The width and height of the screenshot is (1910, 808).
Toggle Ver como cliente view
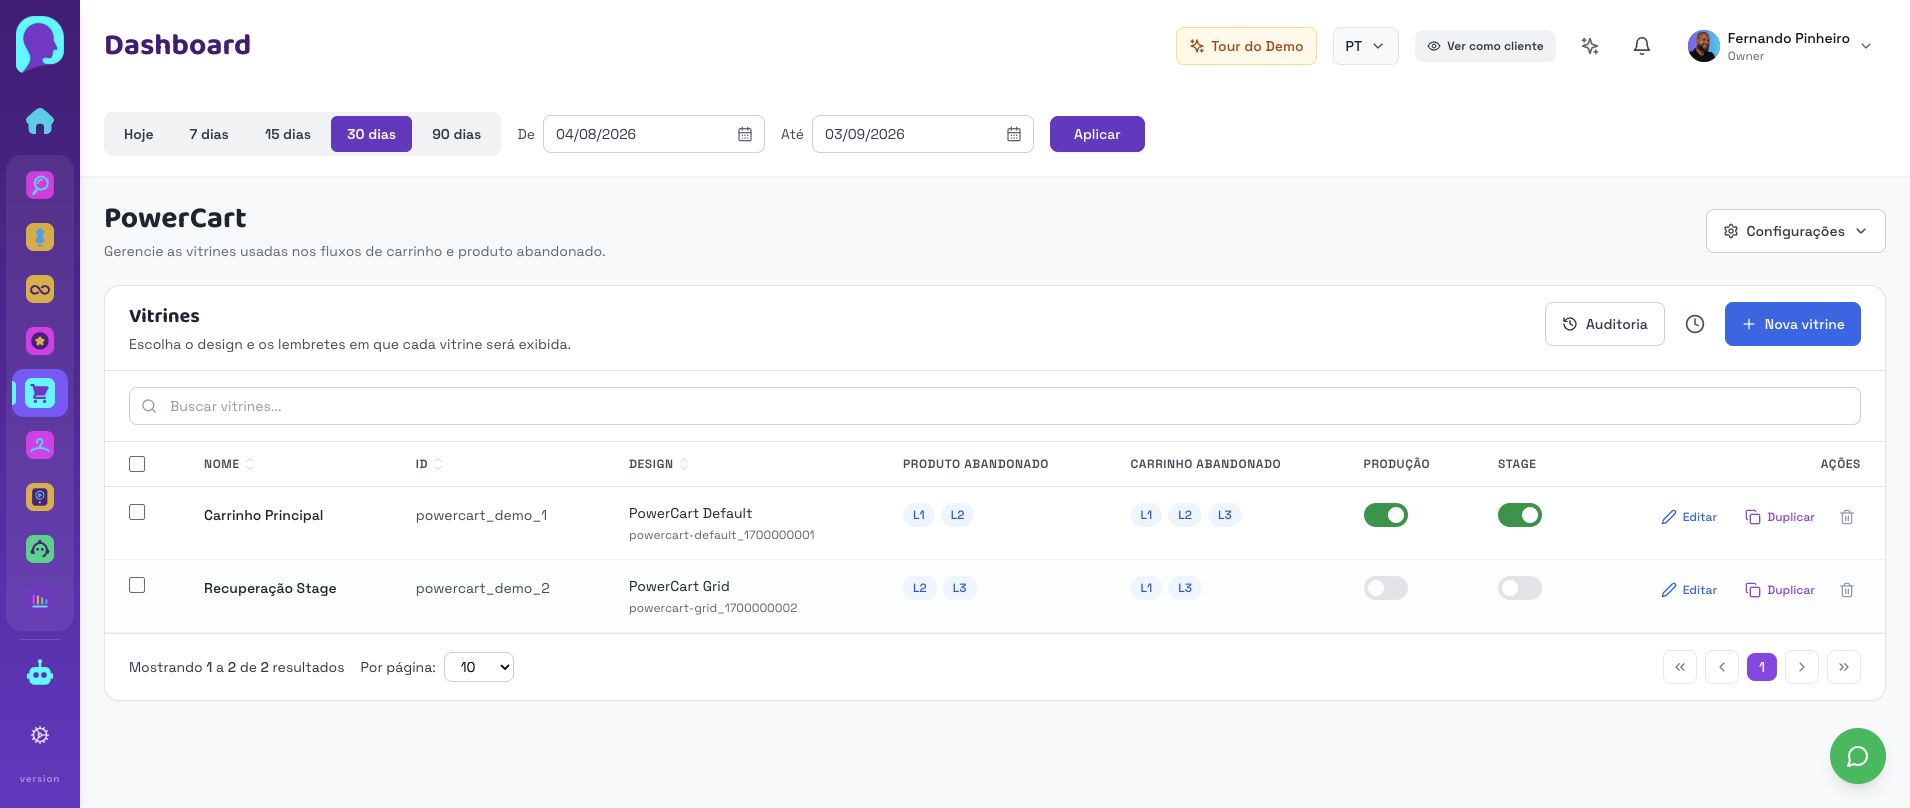pos(1485,46)
